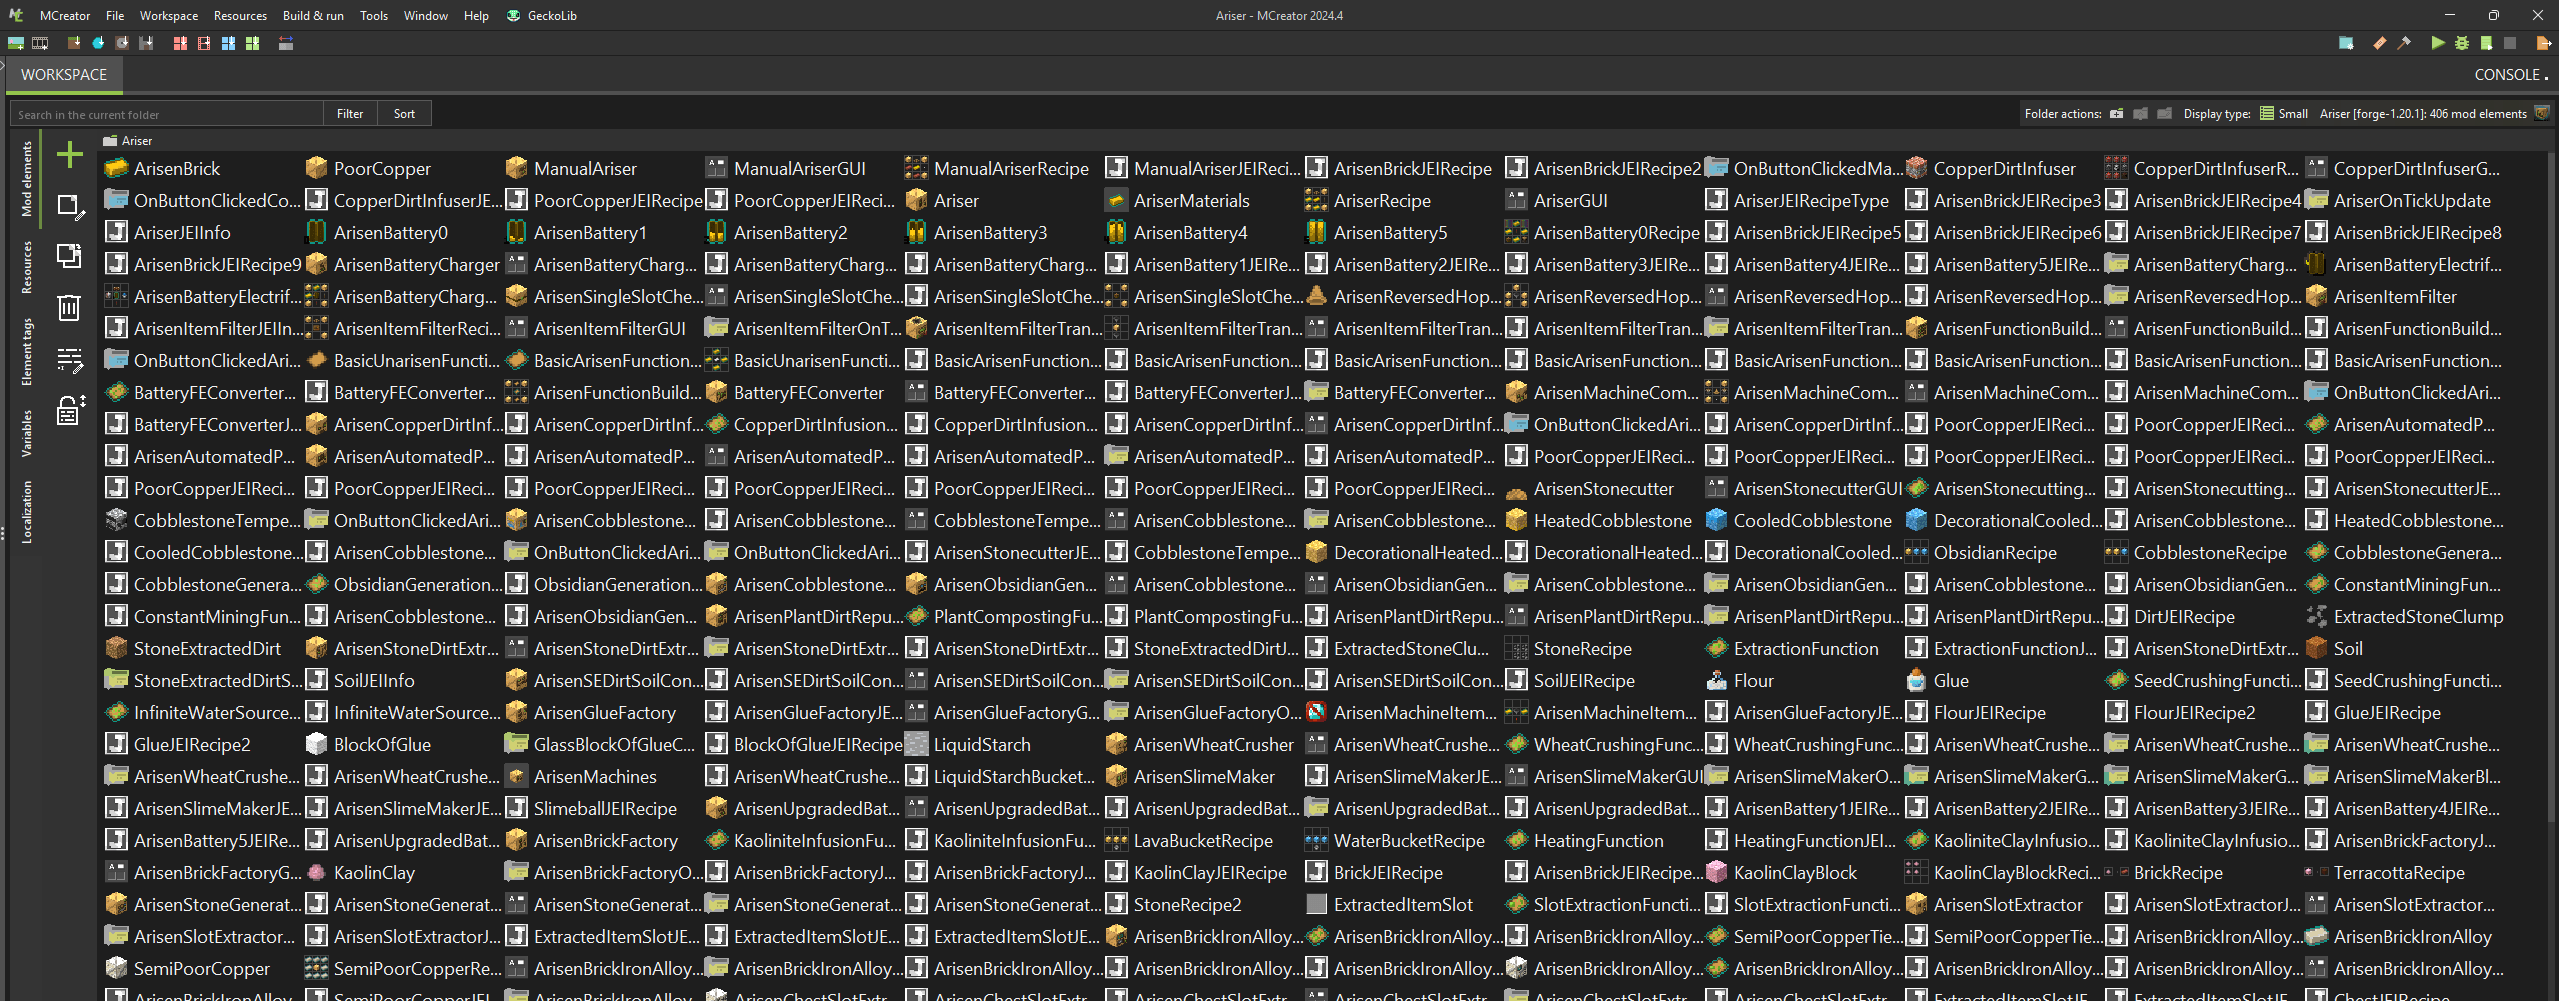The image size is (2559, 1001).
Task: Click the trash delete element icon
Action: pos(69,307)
